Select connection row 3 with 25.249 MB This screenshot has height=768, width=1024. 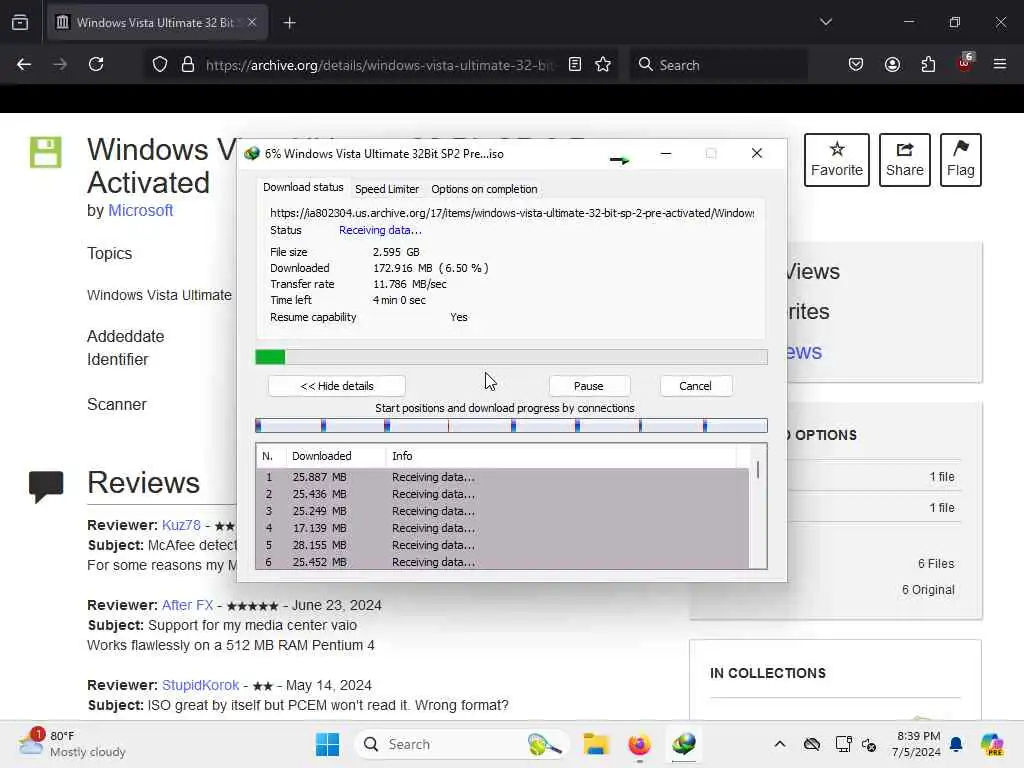[502, 511]
